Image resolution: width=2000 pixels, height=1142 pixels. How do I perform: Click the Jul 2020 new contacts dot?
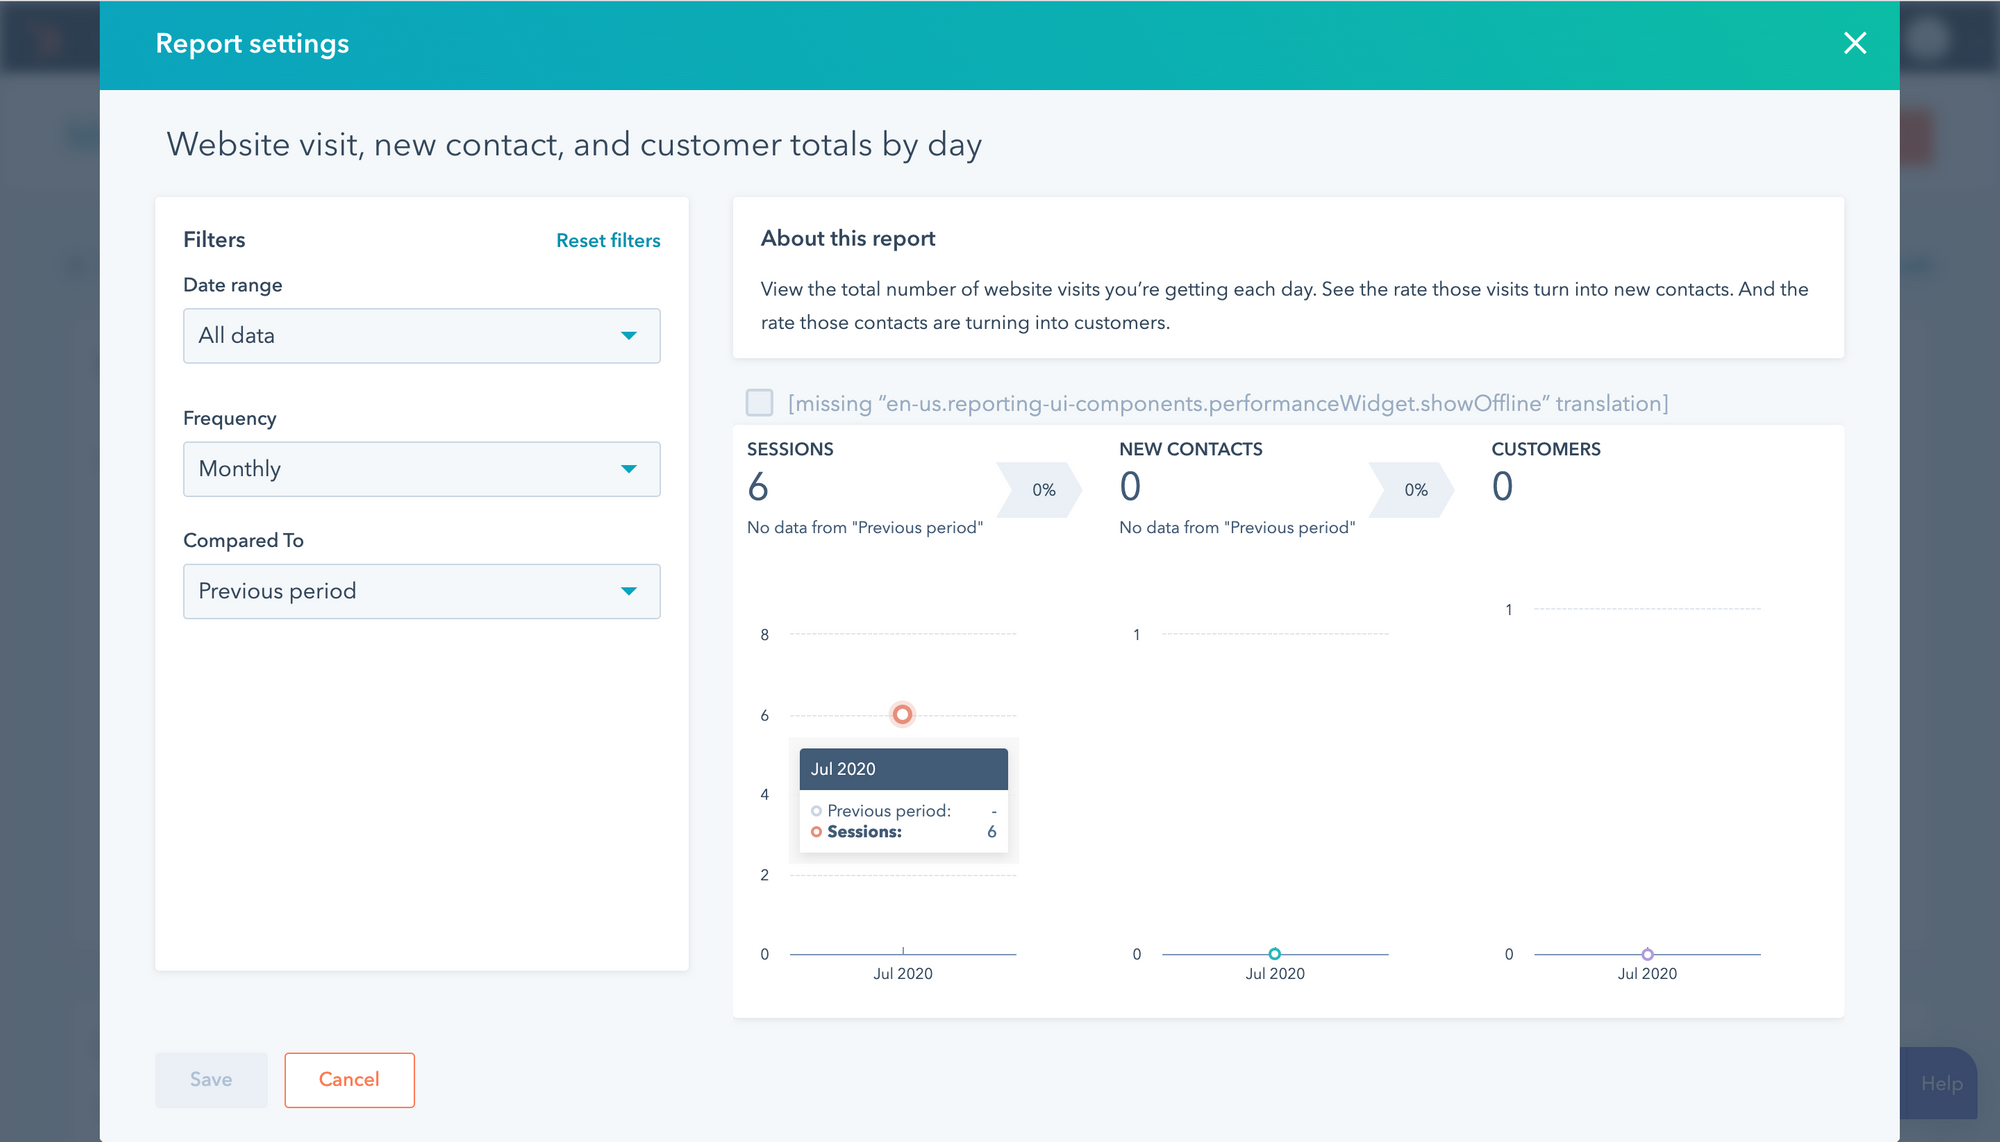click(x=1275, y=952)
